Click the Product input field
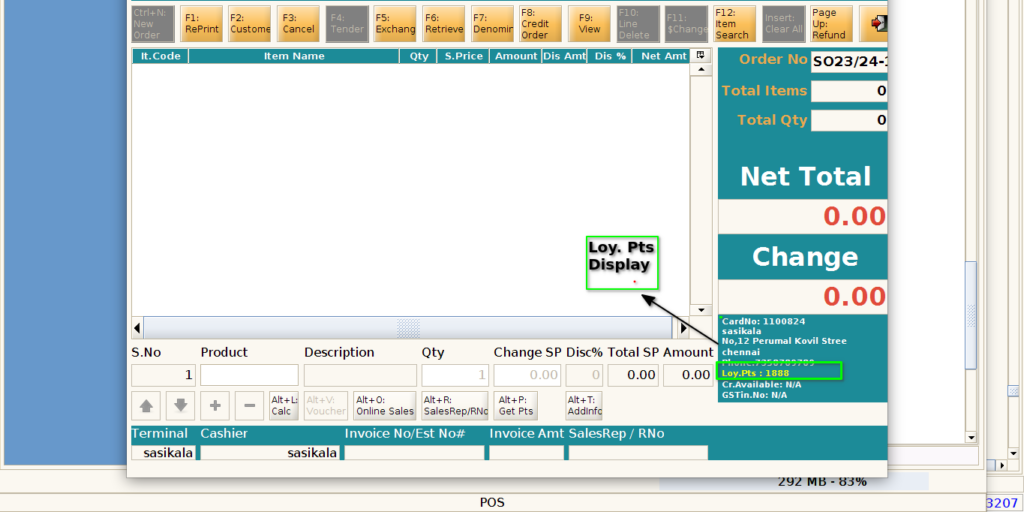Screen dimensions: 1024x512 click(249, 375)
